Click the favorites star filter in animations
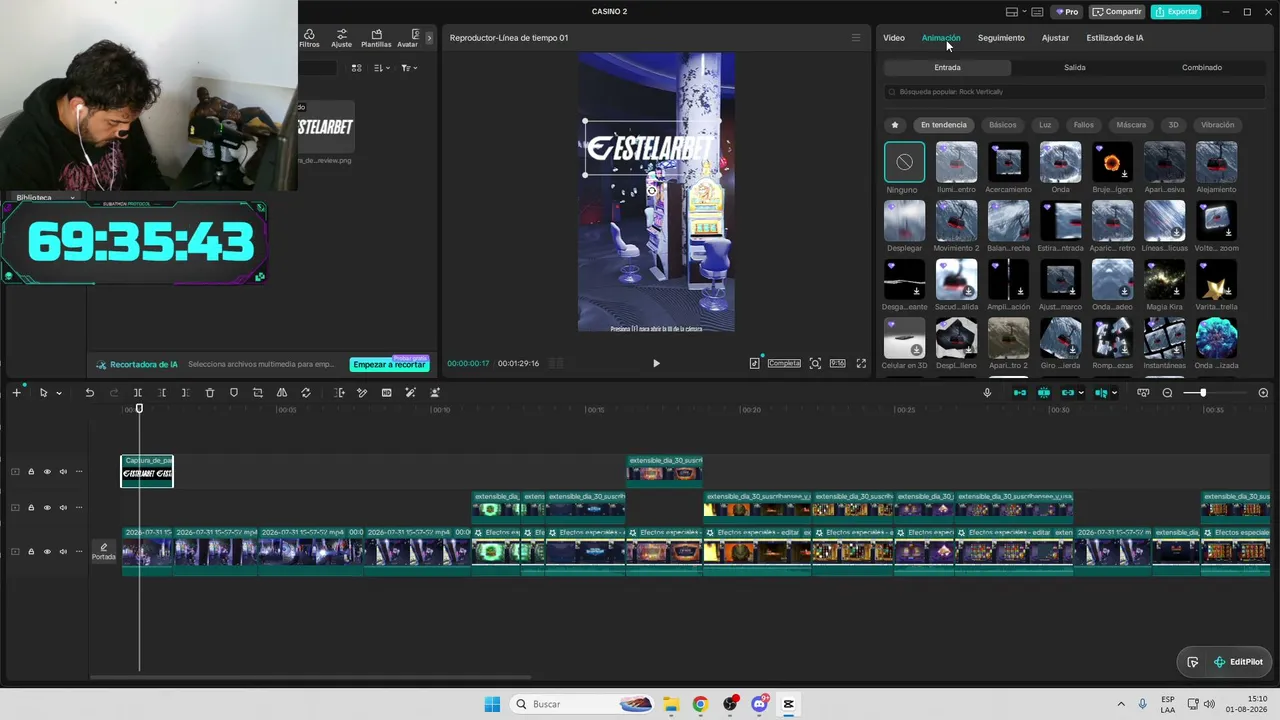 [895, 125]
